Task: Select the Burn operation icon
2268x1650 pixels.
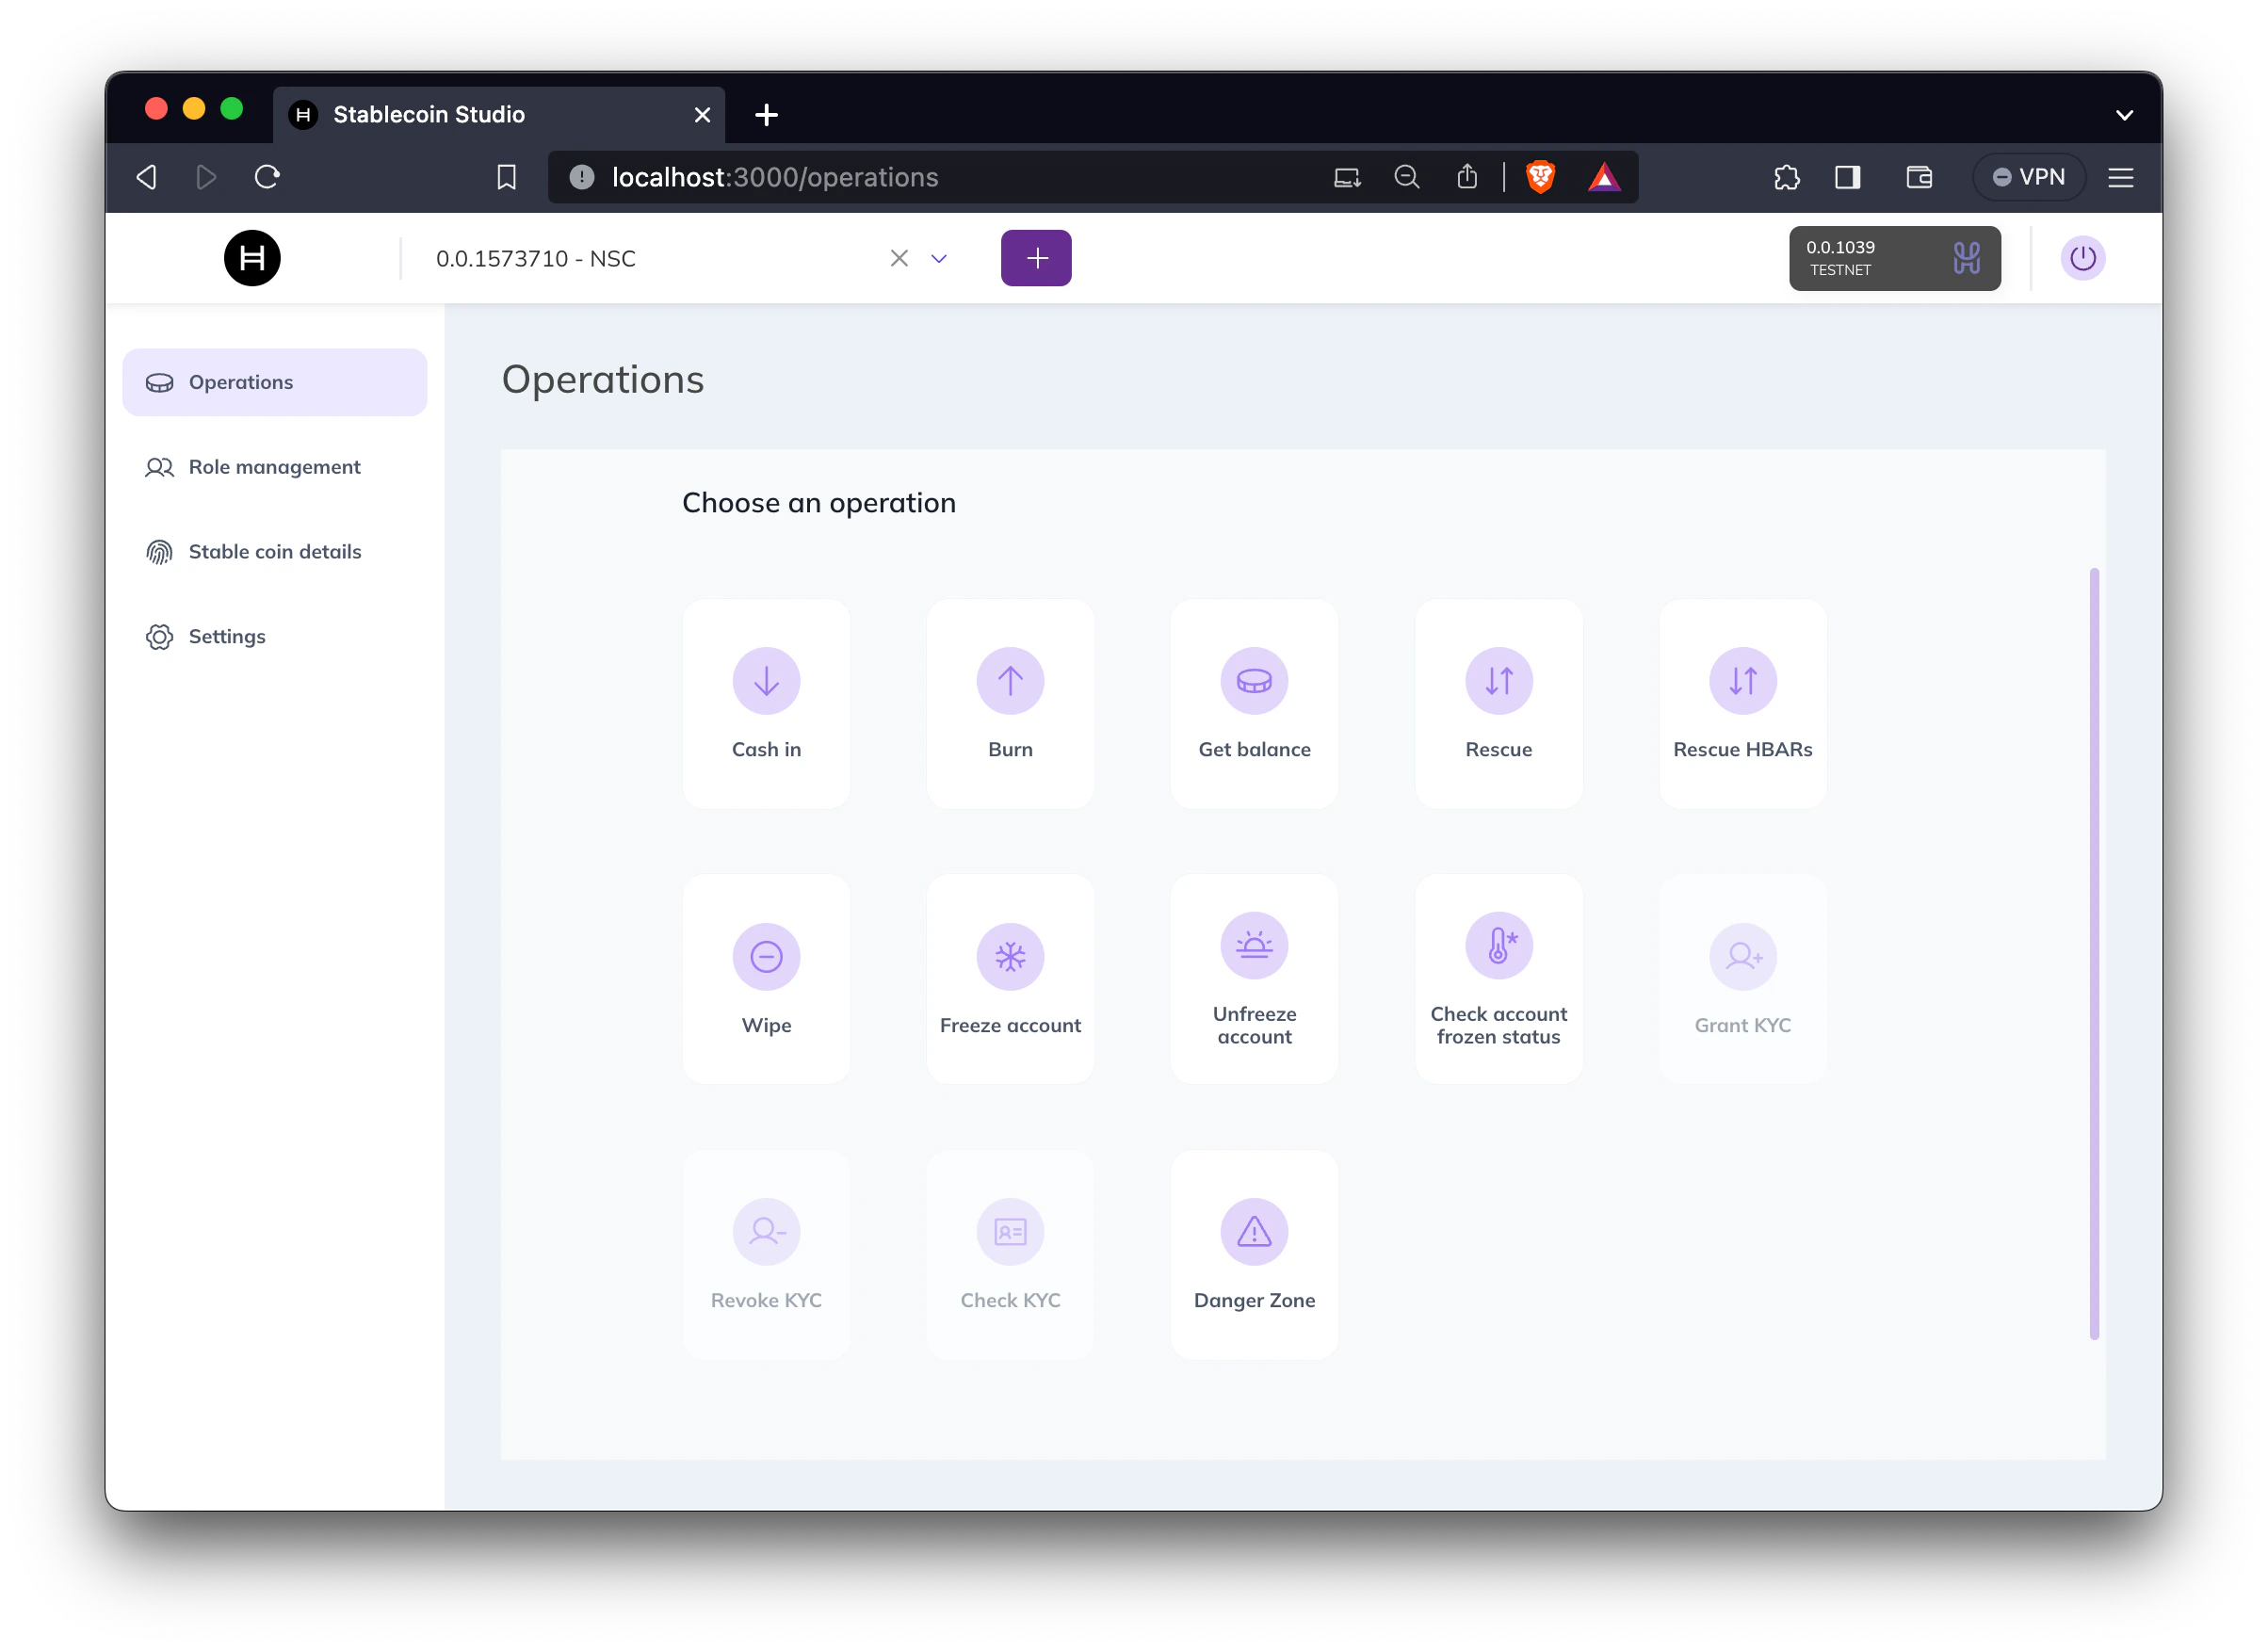Action: 1010,681
